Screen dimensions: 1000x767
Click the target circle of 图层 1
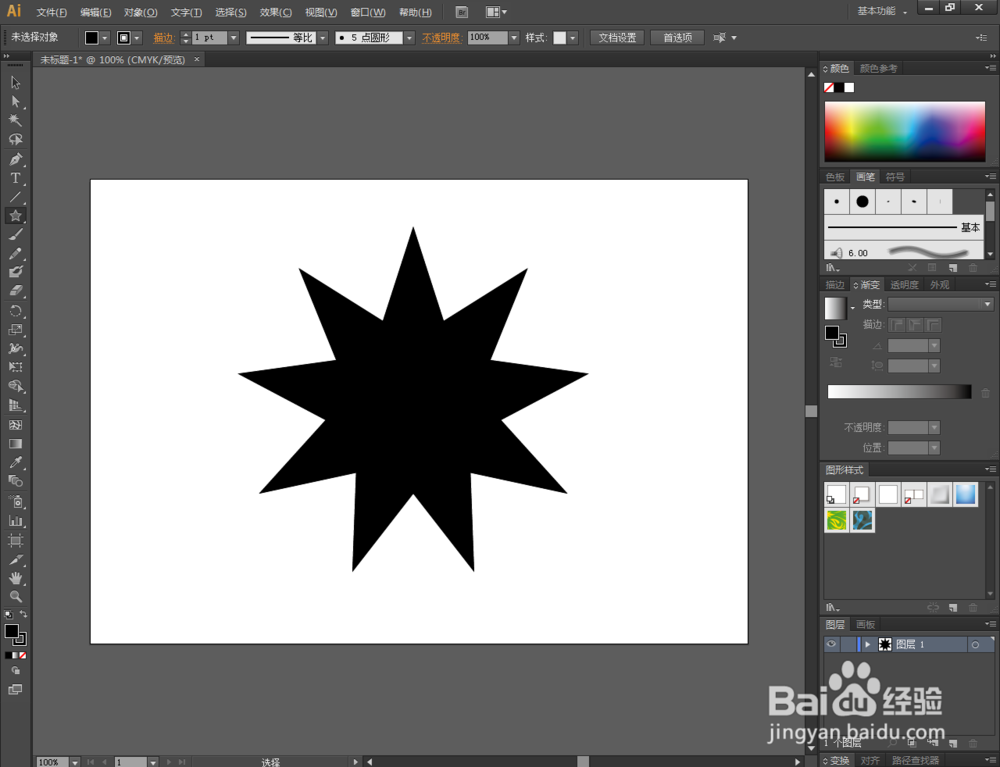click(975, 645)
